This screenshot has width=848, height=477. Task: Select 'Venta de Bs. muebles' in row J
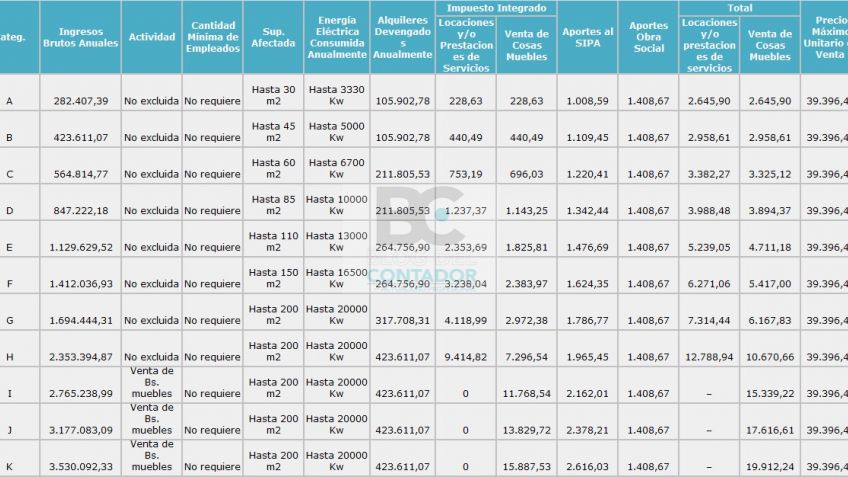coord(152,419)
